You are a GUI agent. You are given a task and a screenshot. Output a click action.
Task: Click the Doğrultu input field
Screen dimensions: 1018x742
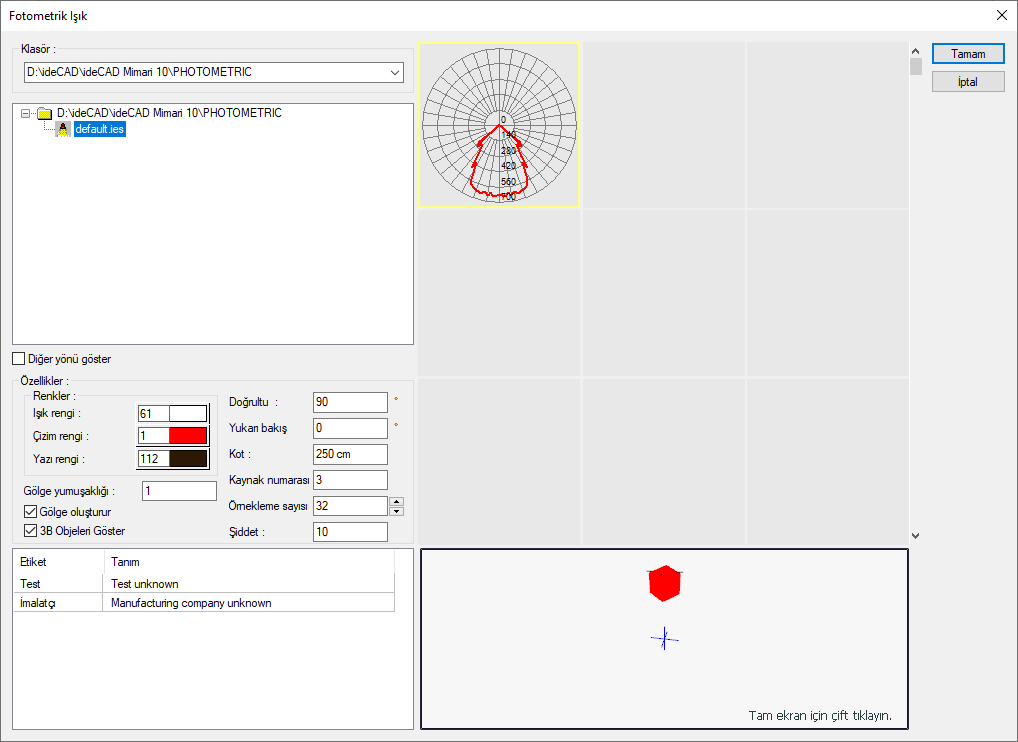[350, 402]
